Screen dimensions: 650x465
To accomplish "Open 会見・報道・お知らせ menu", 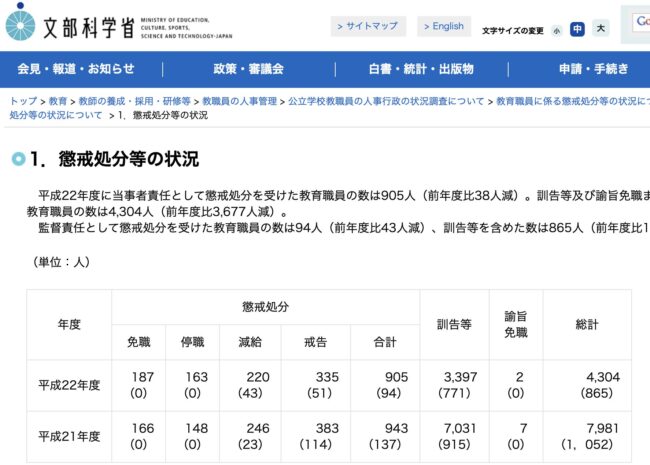I will [75, 69].
